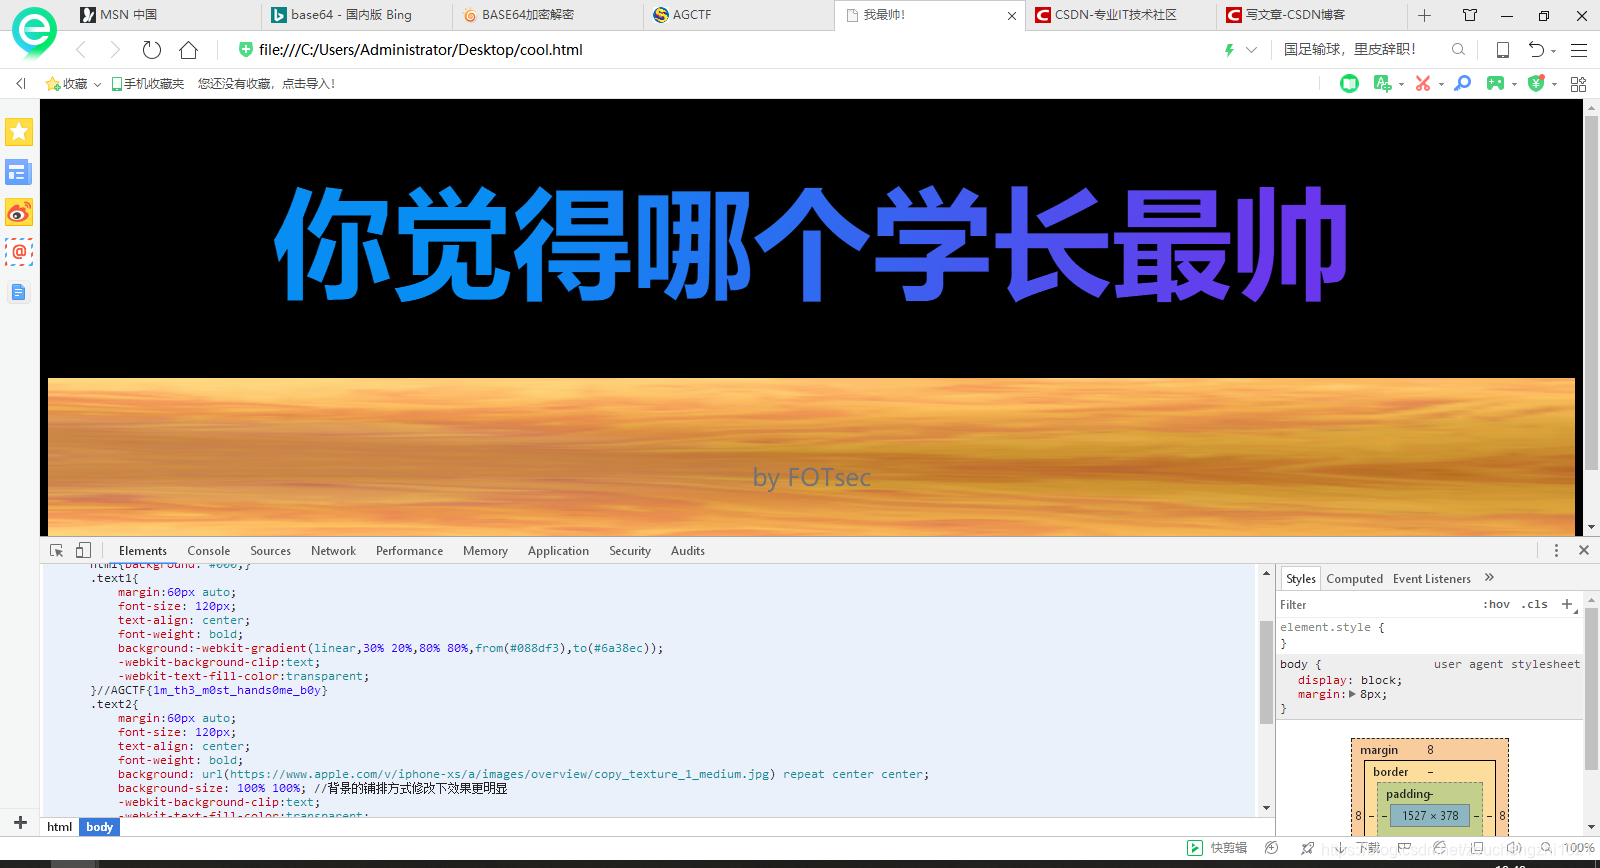Open the Application tab
The height and width of the screenshot is (868, 1600).
[558, 551]
